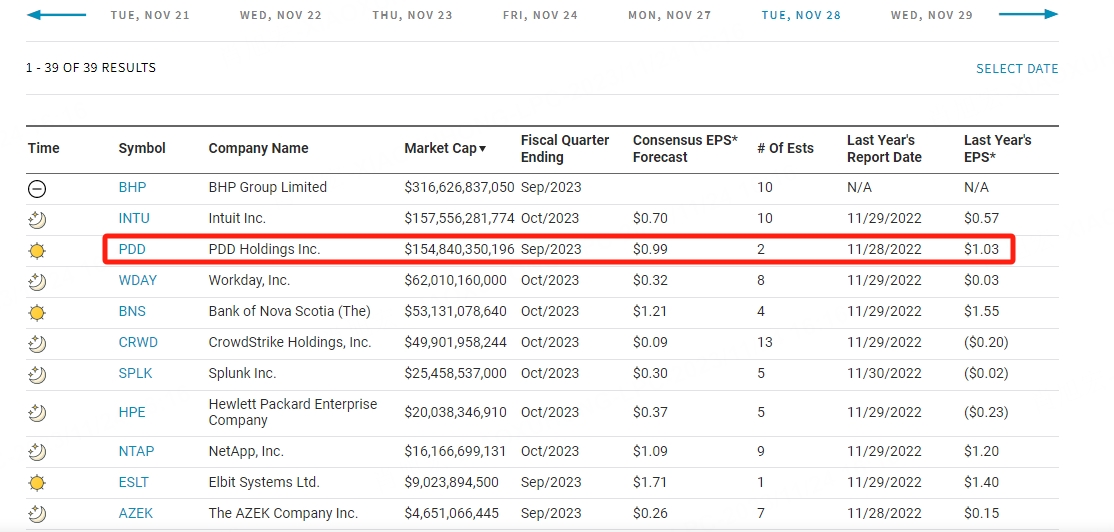Click the Symbol column header
The image size is (1114, 532).
point(142,148)
